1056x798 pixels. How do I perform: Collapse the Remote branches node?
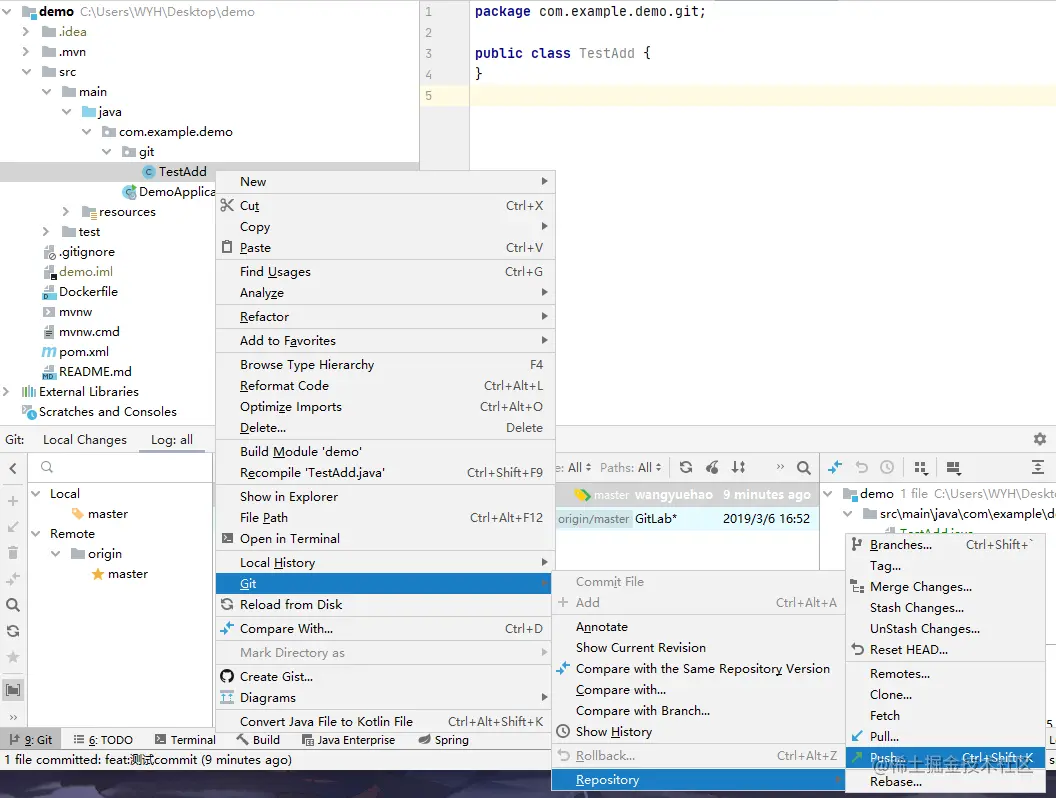coord(36,533)
